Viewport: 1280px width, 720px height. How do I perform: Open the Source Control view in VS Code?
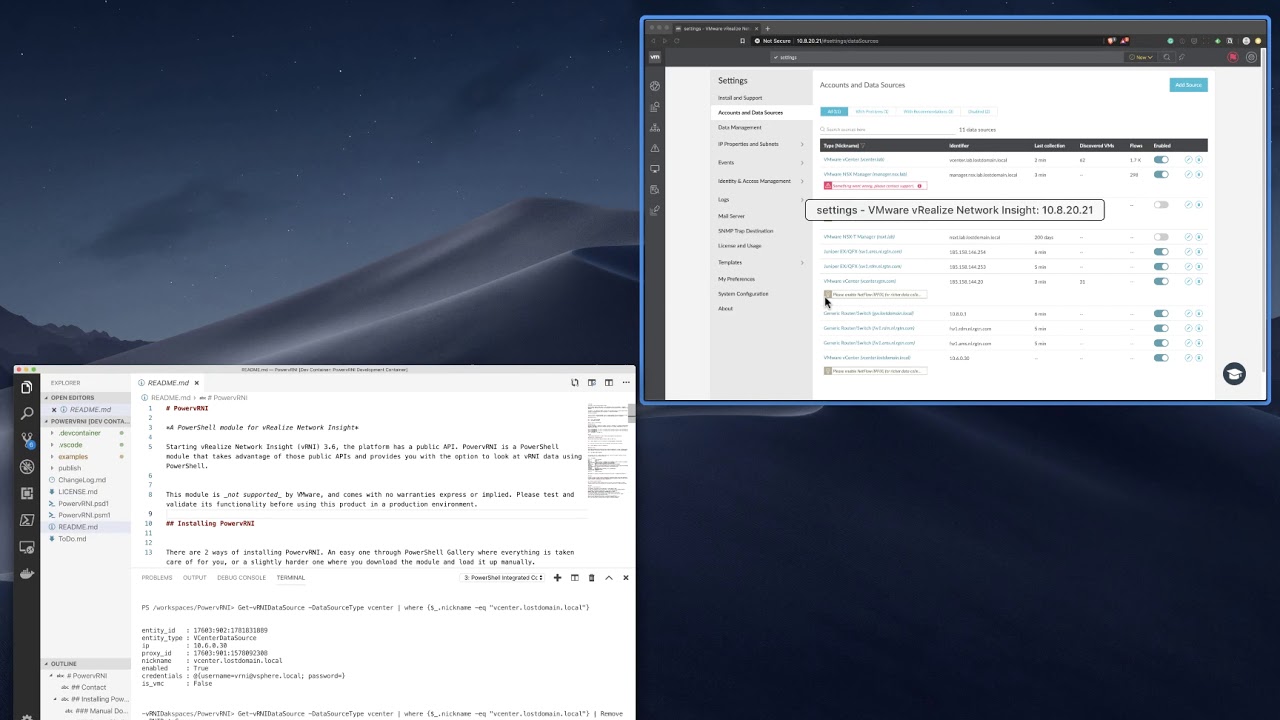(27, 440)
